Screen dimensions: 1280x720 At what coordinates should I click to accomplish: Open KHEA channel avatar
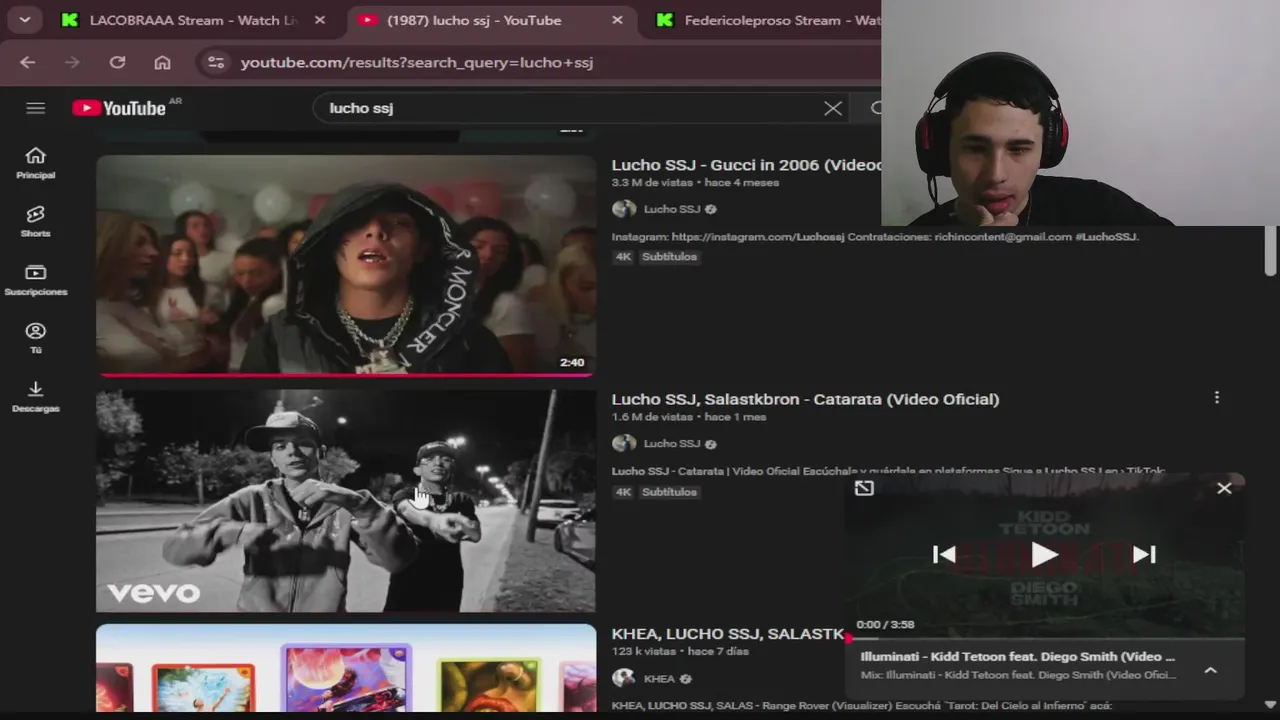624,678
